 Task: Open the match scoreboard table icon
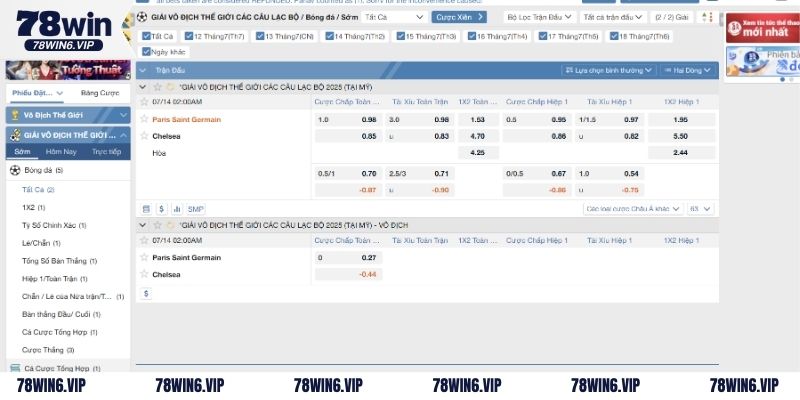pos(146,209)
